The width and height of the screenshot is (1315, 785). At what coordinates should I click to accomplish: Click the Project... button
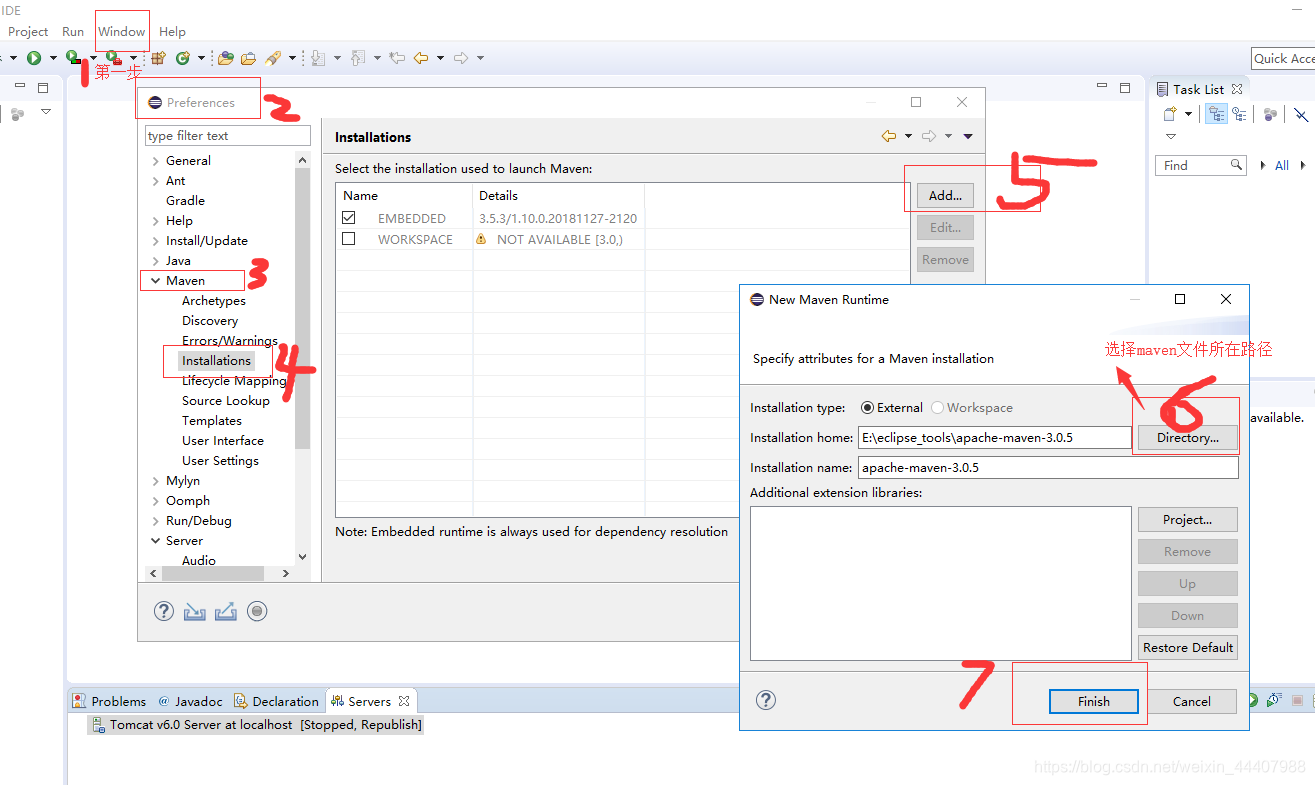pyautogui.click(x=1188, y=519)
